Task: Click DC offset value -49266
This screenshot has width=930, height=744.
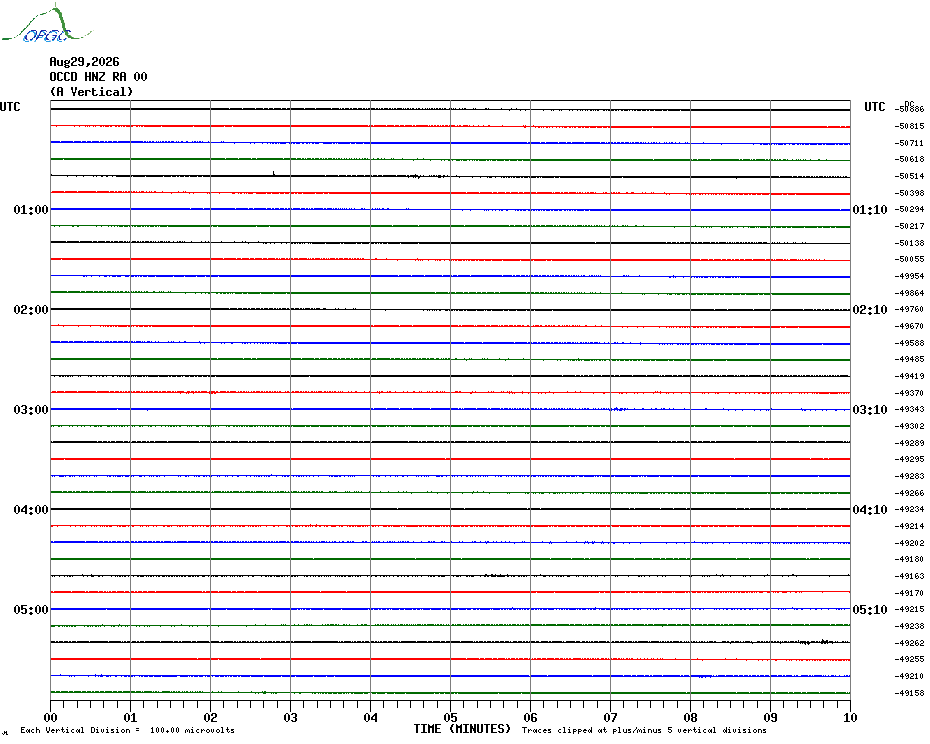Action: coord(910,493)
